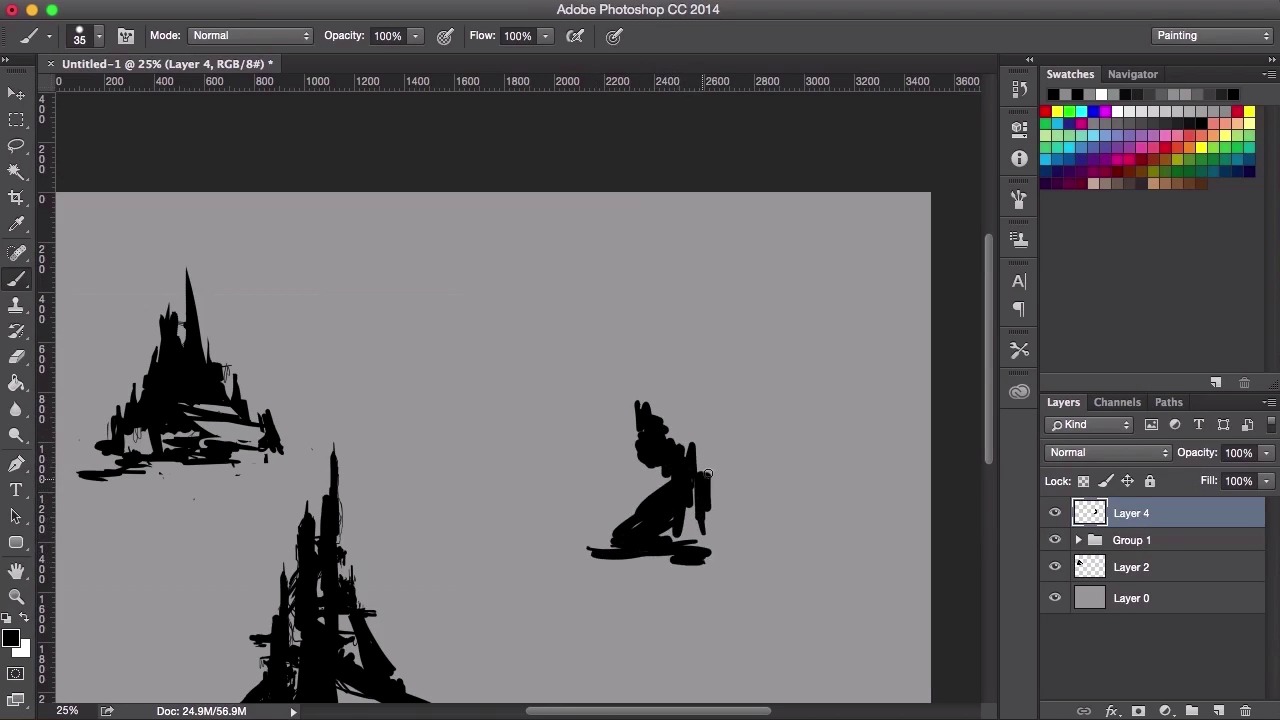The image size is (1280, 720).
Task: Switch to the Channels tab
Action: [1117, 402]
